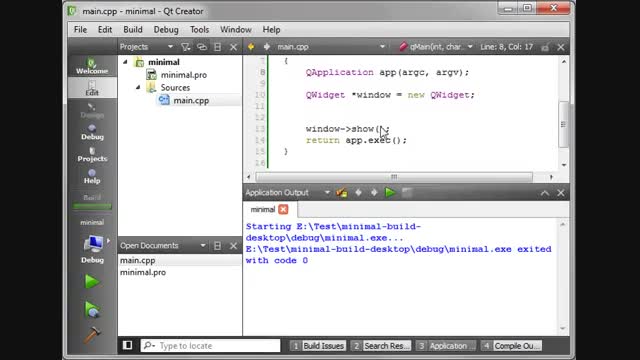Screen dimensions: 640x360
Task: Toggle the sidebar visibility button
Action: click(127, 345)
